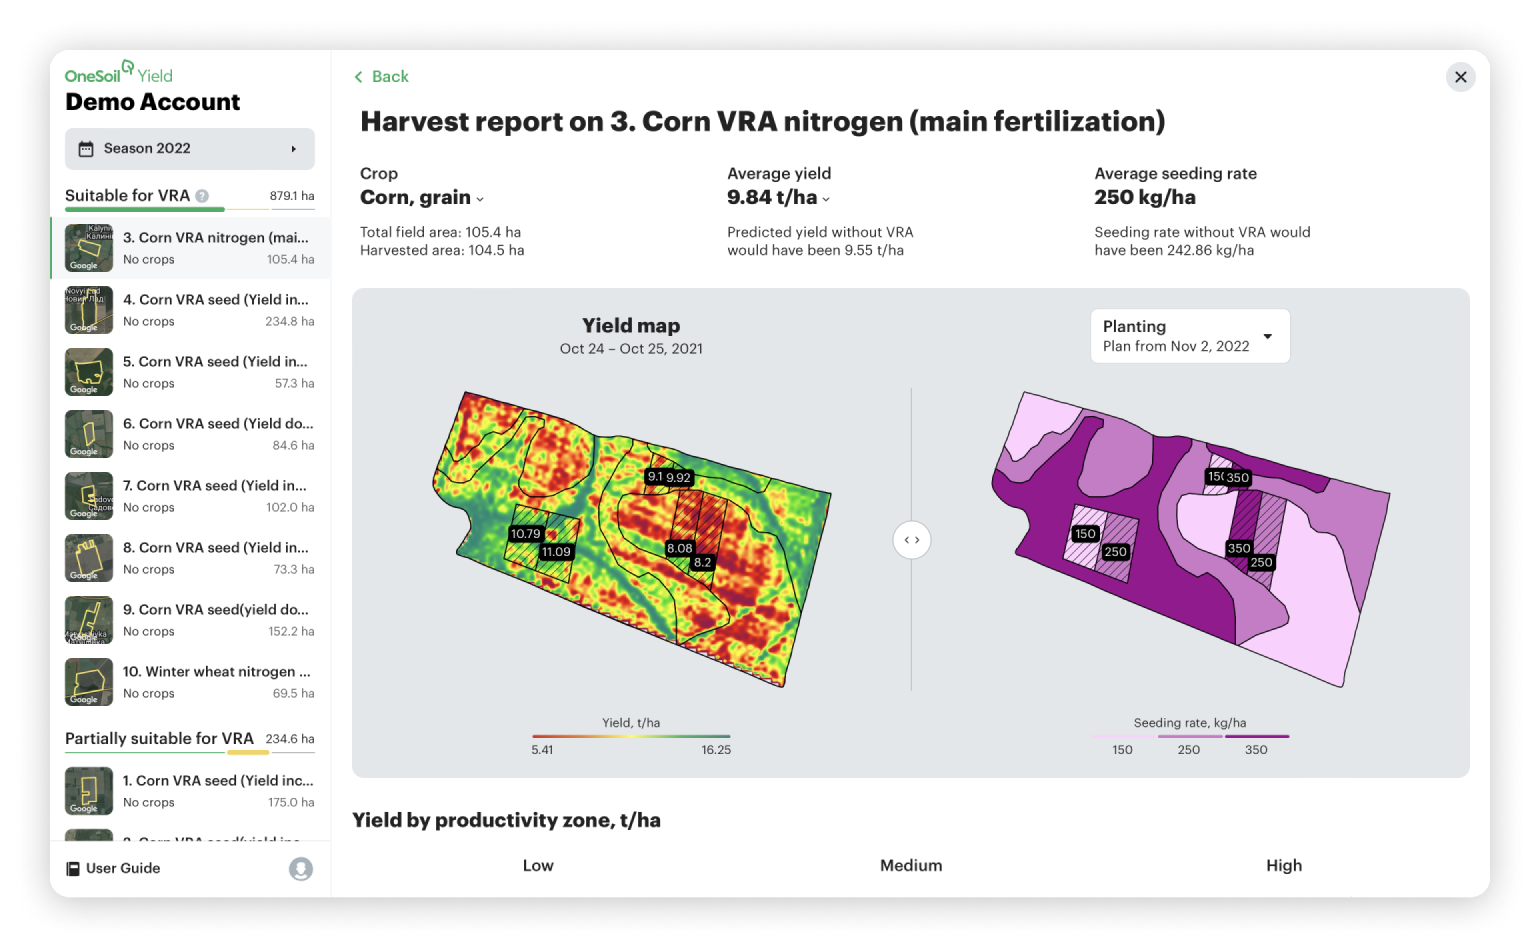Click the 8.08 yield label on map
Viewport: 1540px width, 950px height.
pyautogui.click(x=680, y=548)
